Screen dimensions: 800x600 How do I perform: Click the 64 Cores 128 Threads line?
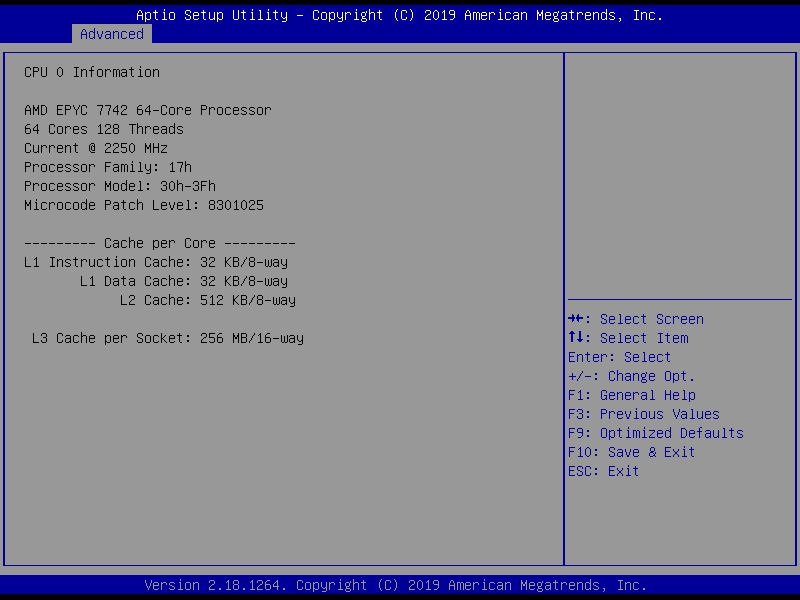coord(104,129)
